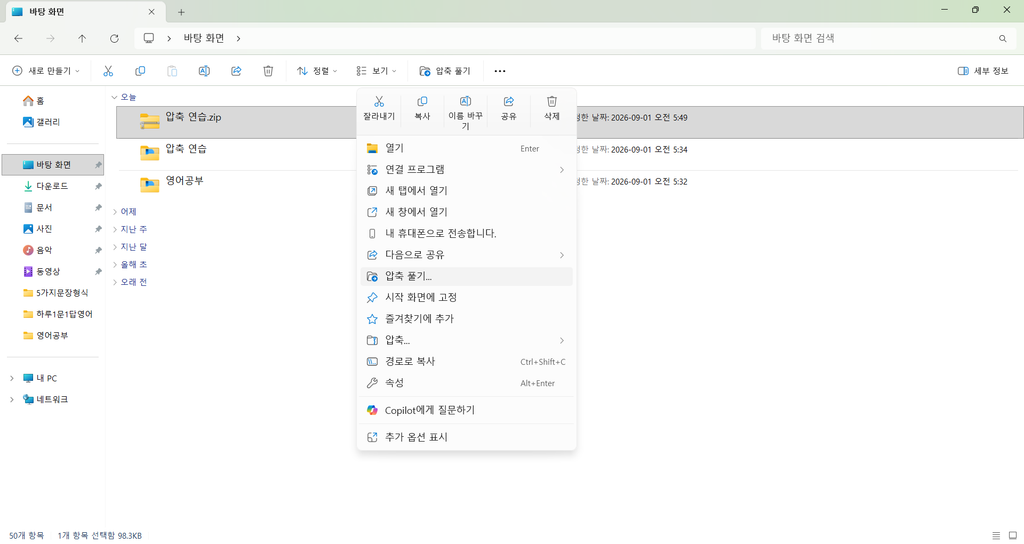Open a new tab with plus button
Viewport: 1024px width, 544px height.
tap(182, 12)
